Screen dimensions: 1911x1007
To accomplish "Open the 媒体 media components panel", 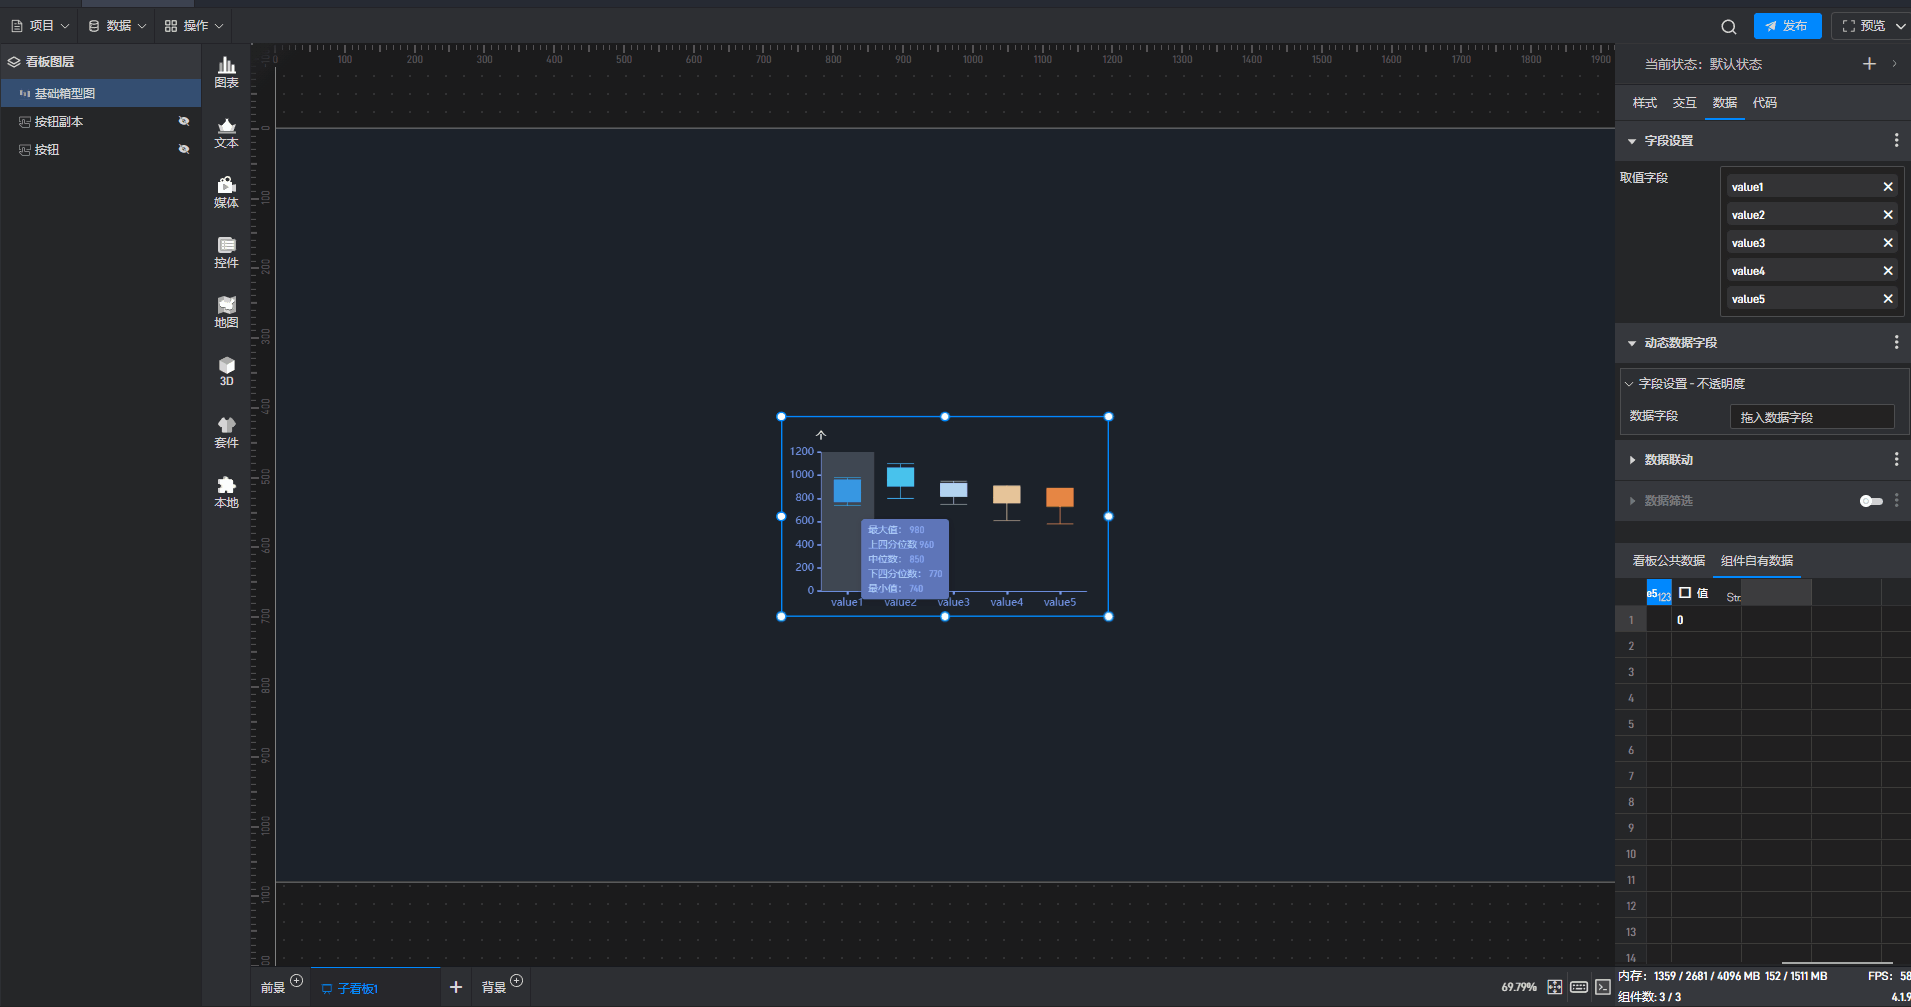I will (x=227, y=192).
